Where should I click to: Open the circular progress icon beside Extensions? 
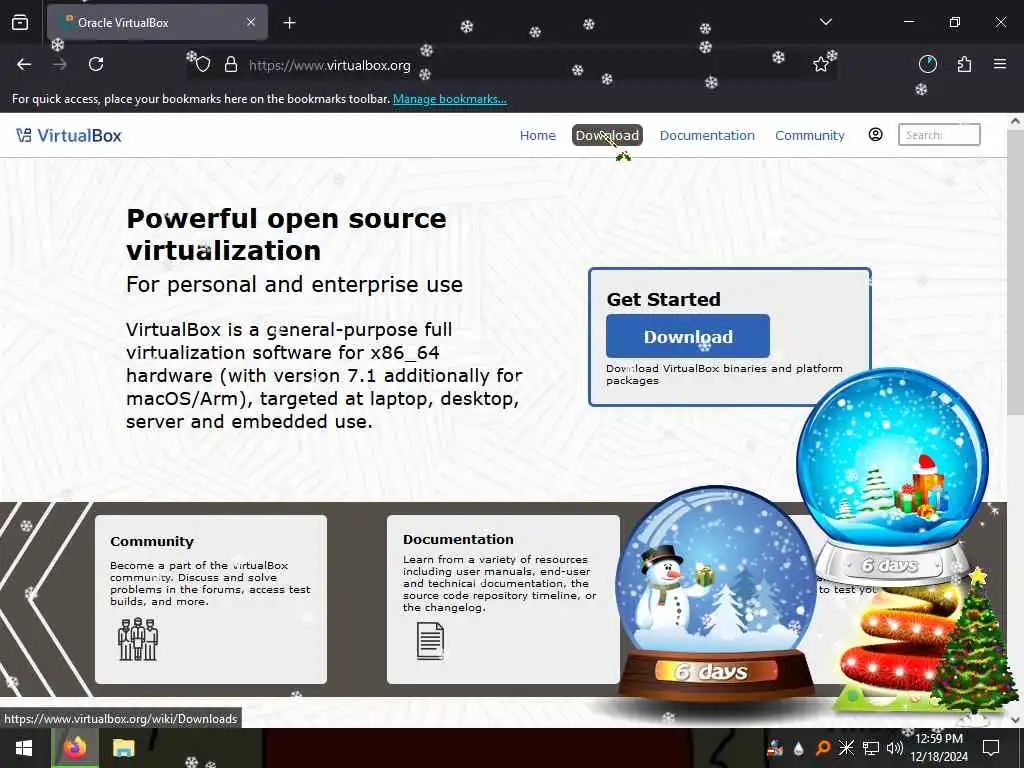[x=928, y=64]
